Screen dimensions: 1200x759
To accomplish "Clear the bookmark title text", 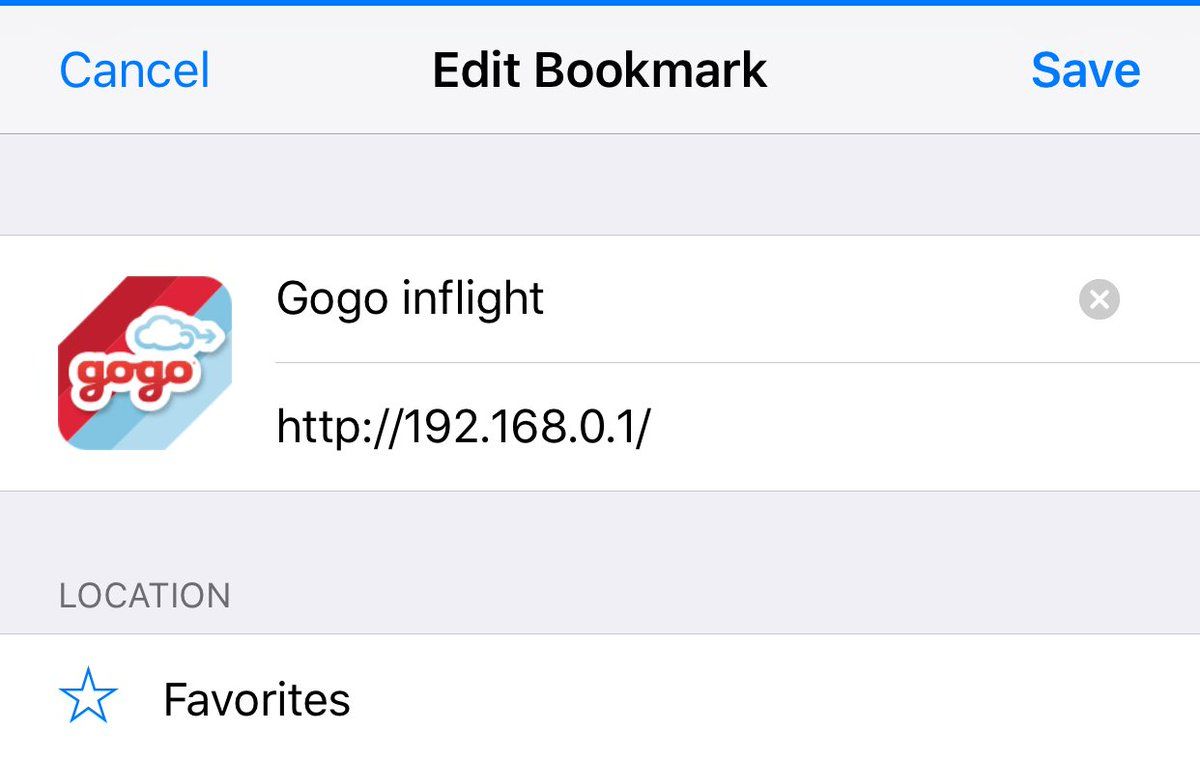I will [x=1099, y=299].
